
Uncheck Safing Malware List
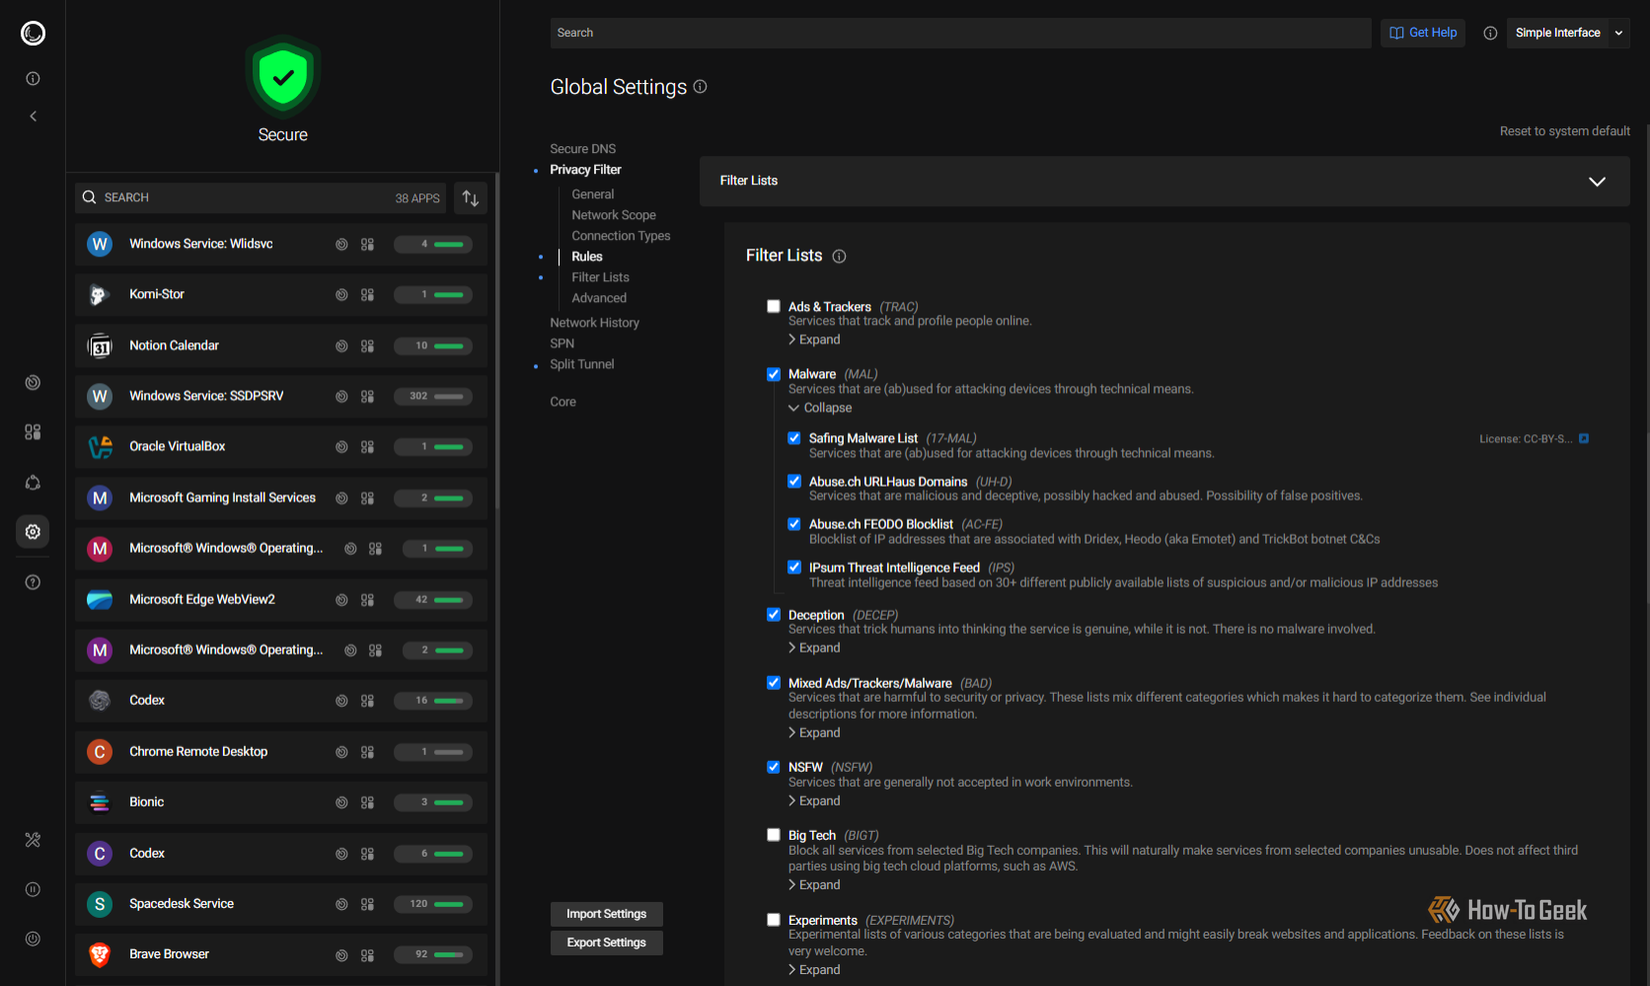coord(794,438)
